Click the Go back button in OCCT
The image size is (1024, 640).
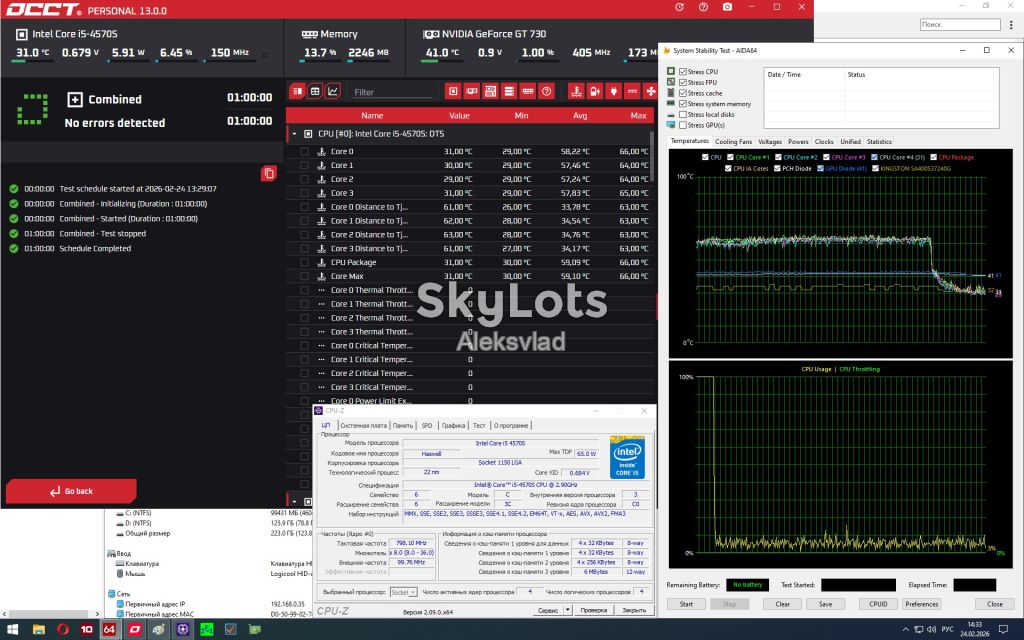pyautogui.click(x=71, y=491)
